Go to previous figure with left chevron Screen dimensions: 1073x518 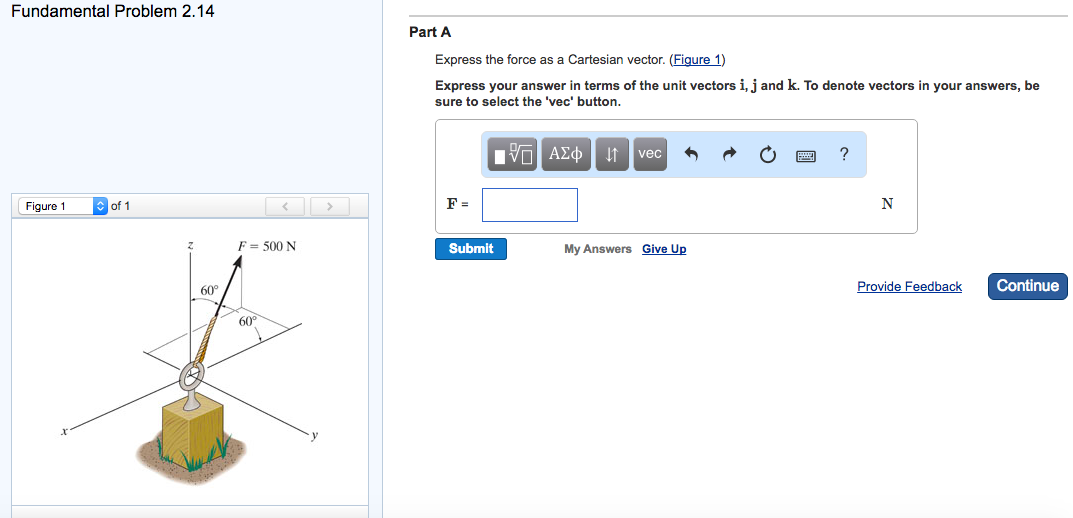(286, 207)
